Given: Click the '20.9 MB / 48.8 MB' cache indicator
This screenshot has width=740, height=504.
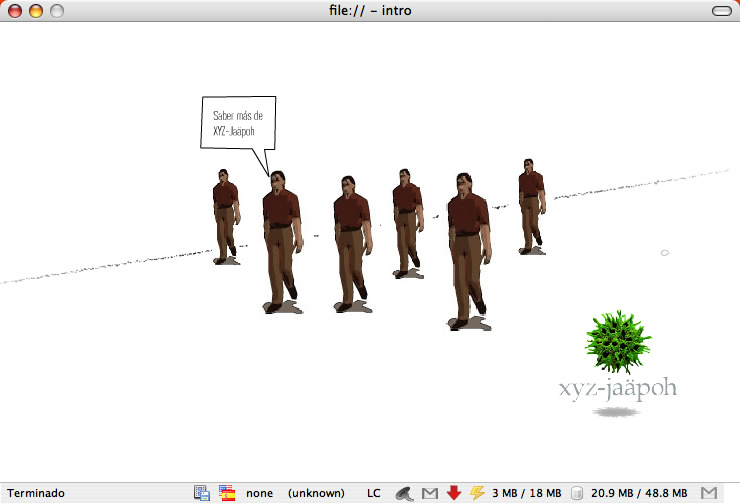Looking at the screenshot, I should 639,493.
